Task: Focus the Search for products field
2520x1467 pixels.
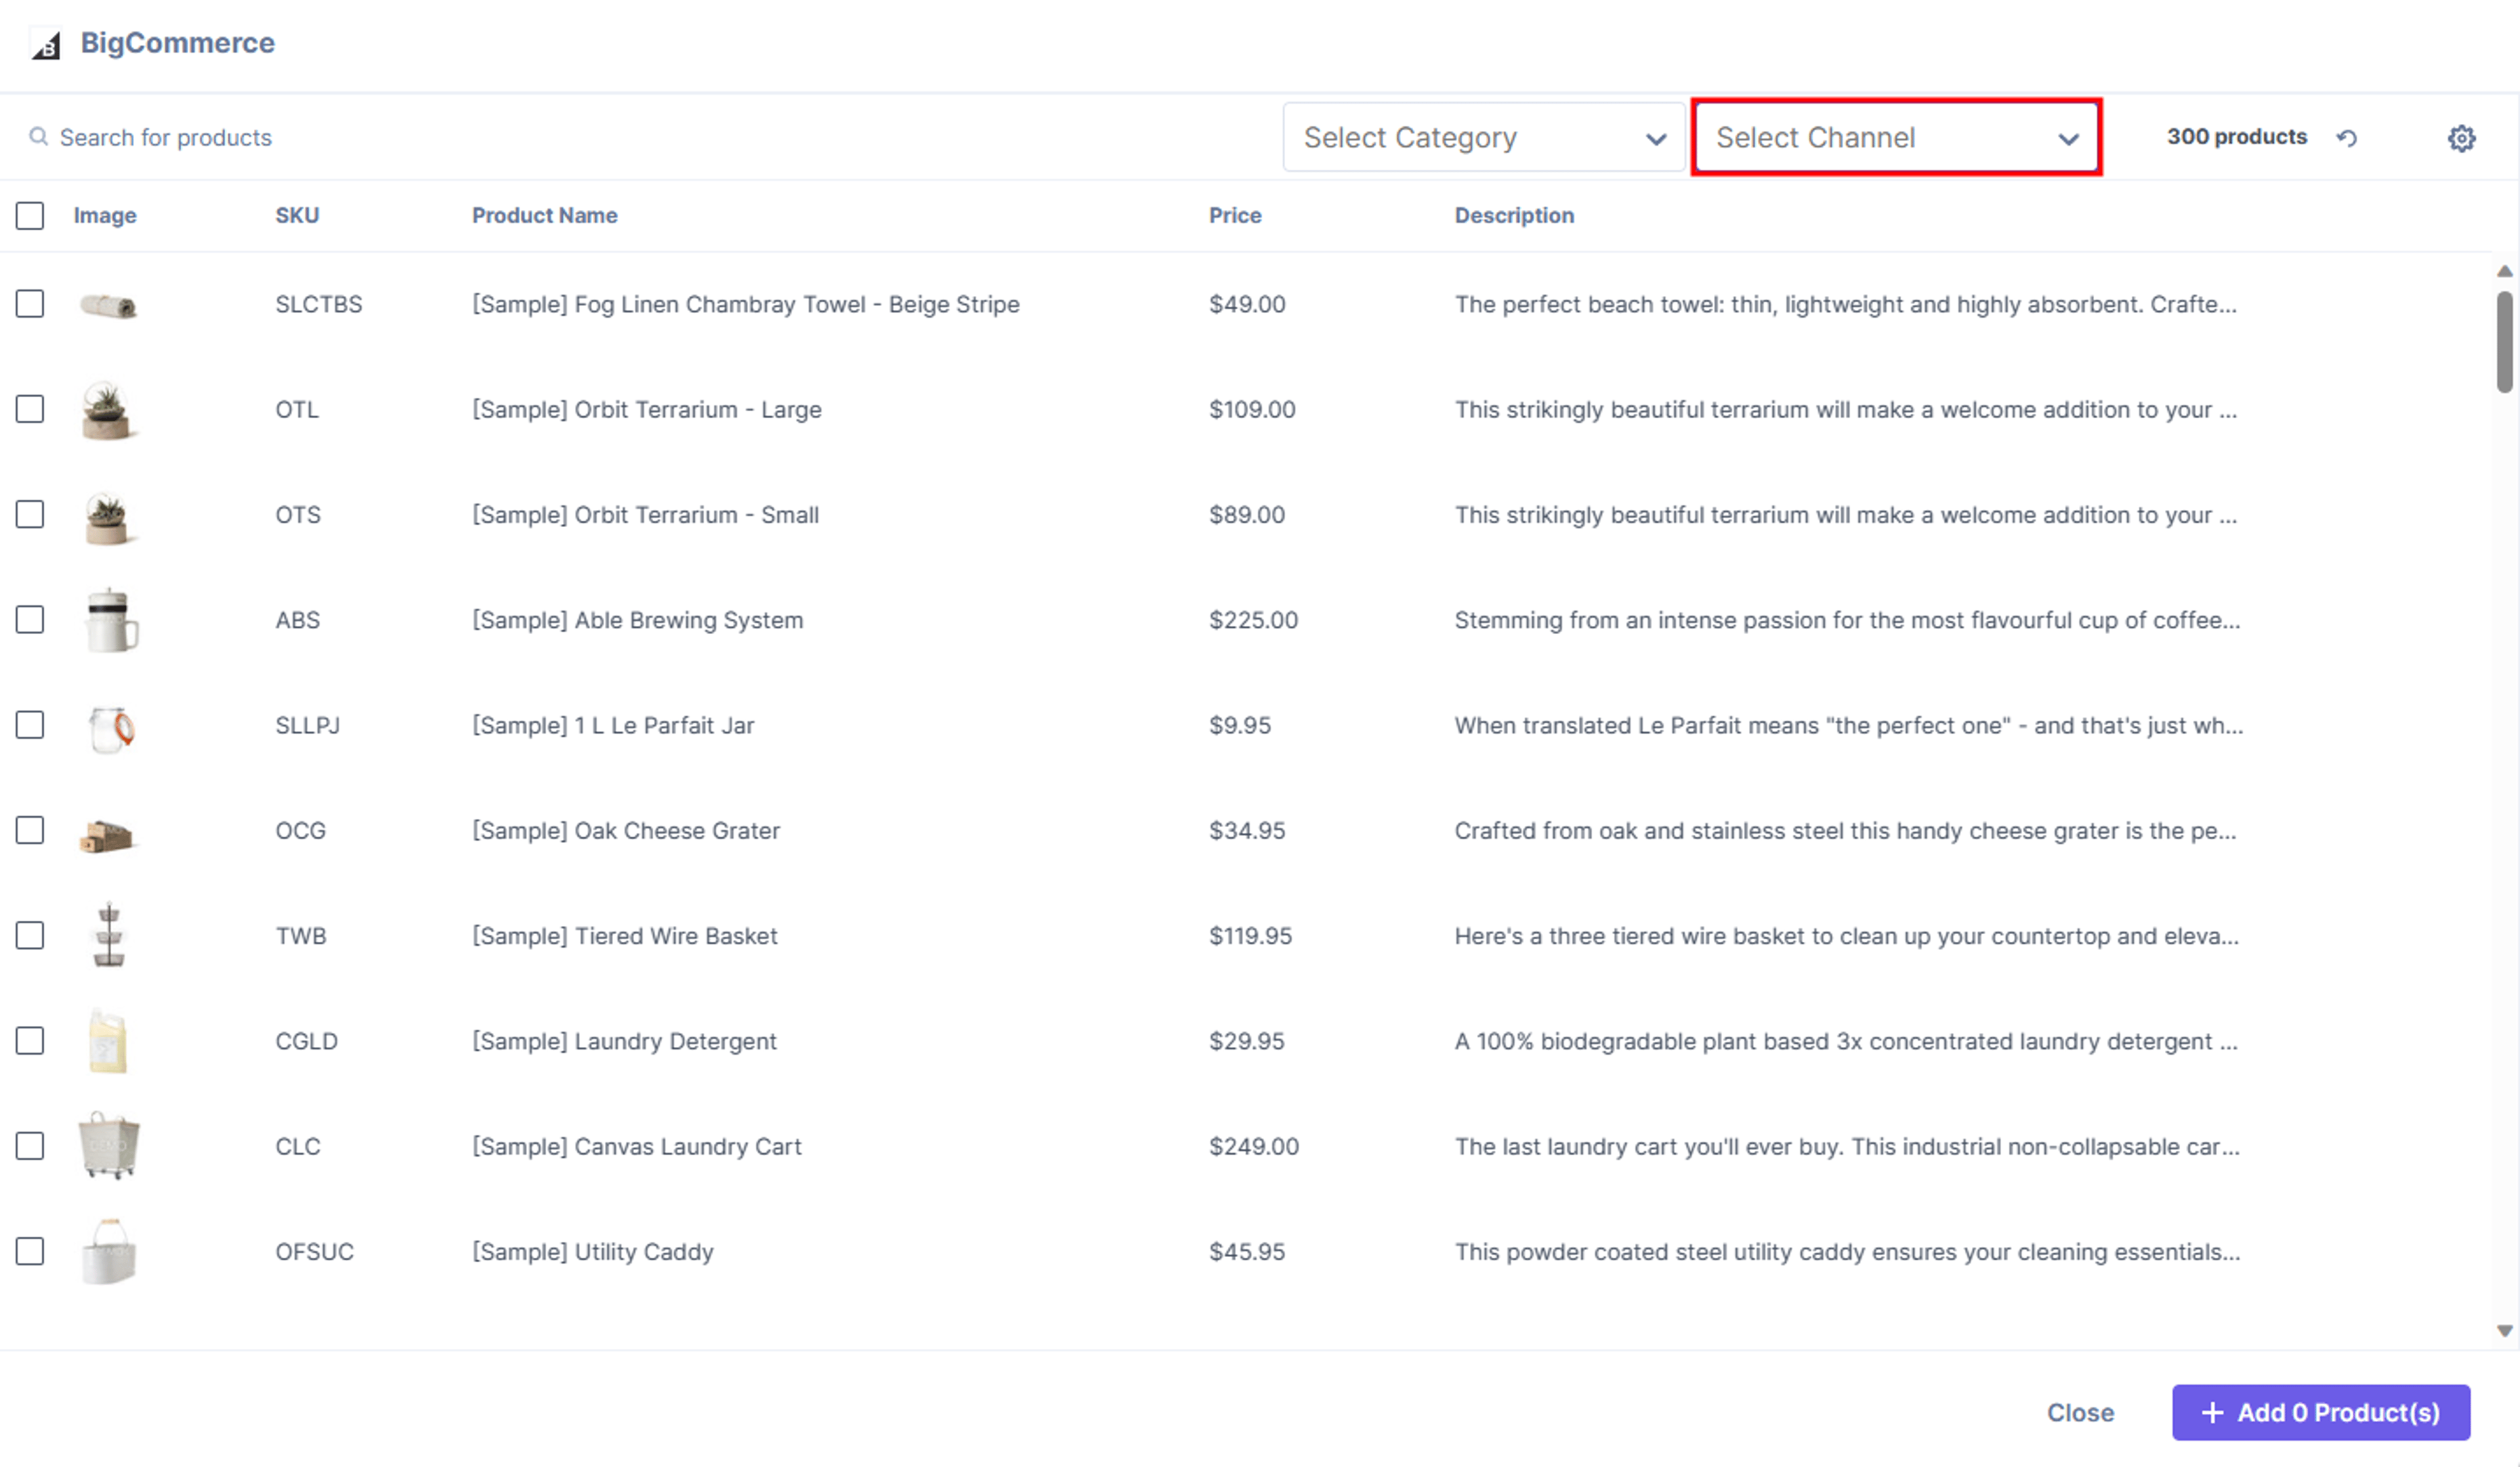Action: (640, 137)
